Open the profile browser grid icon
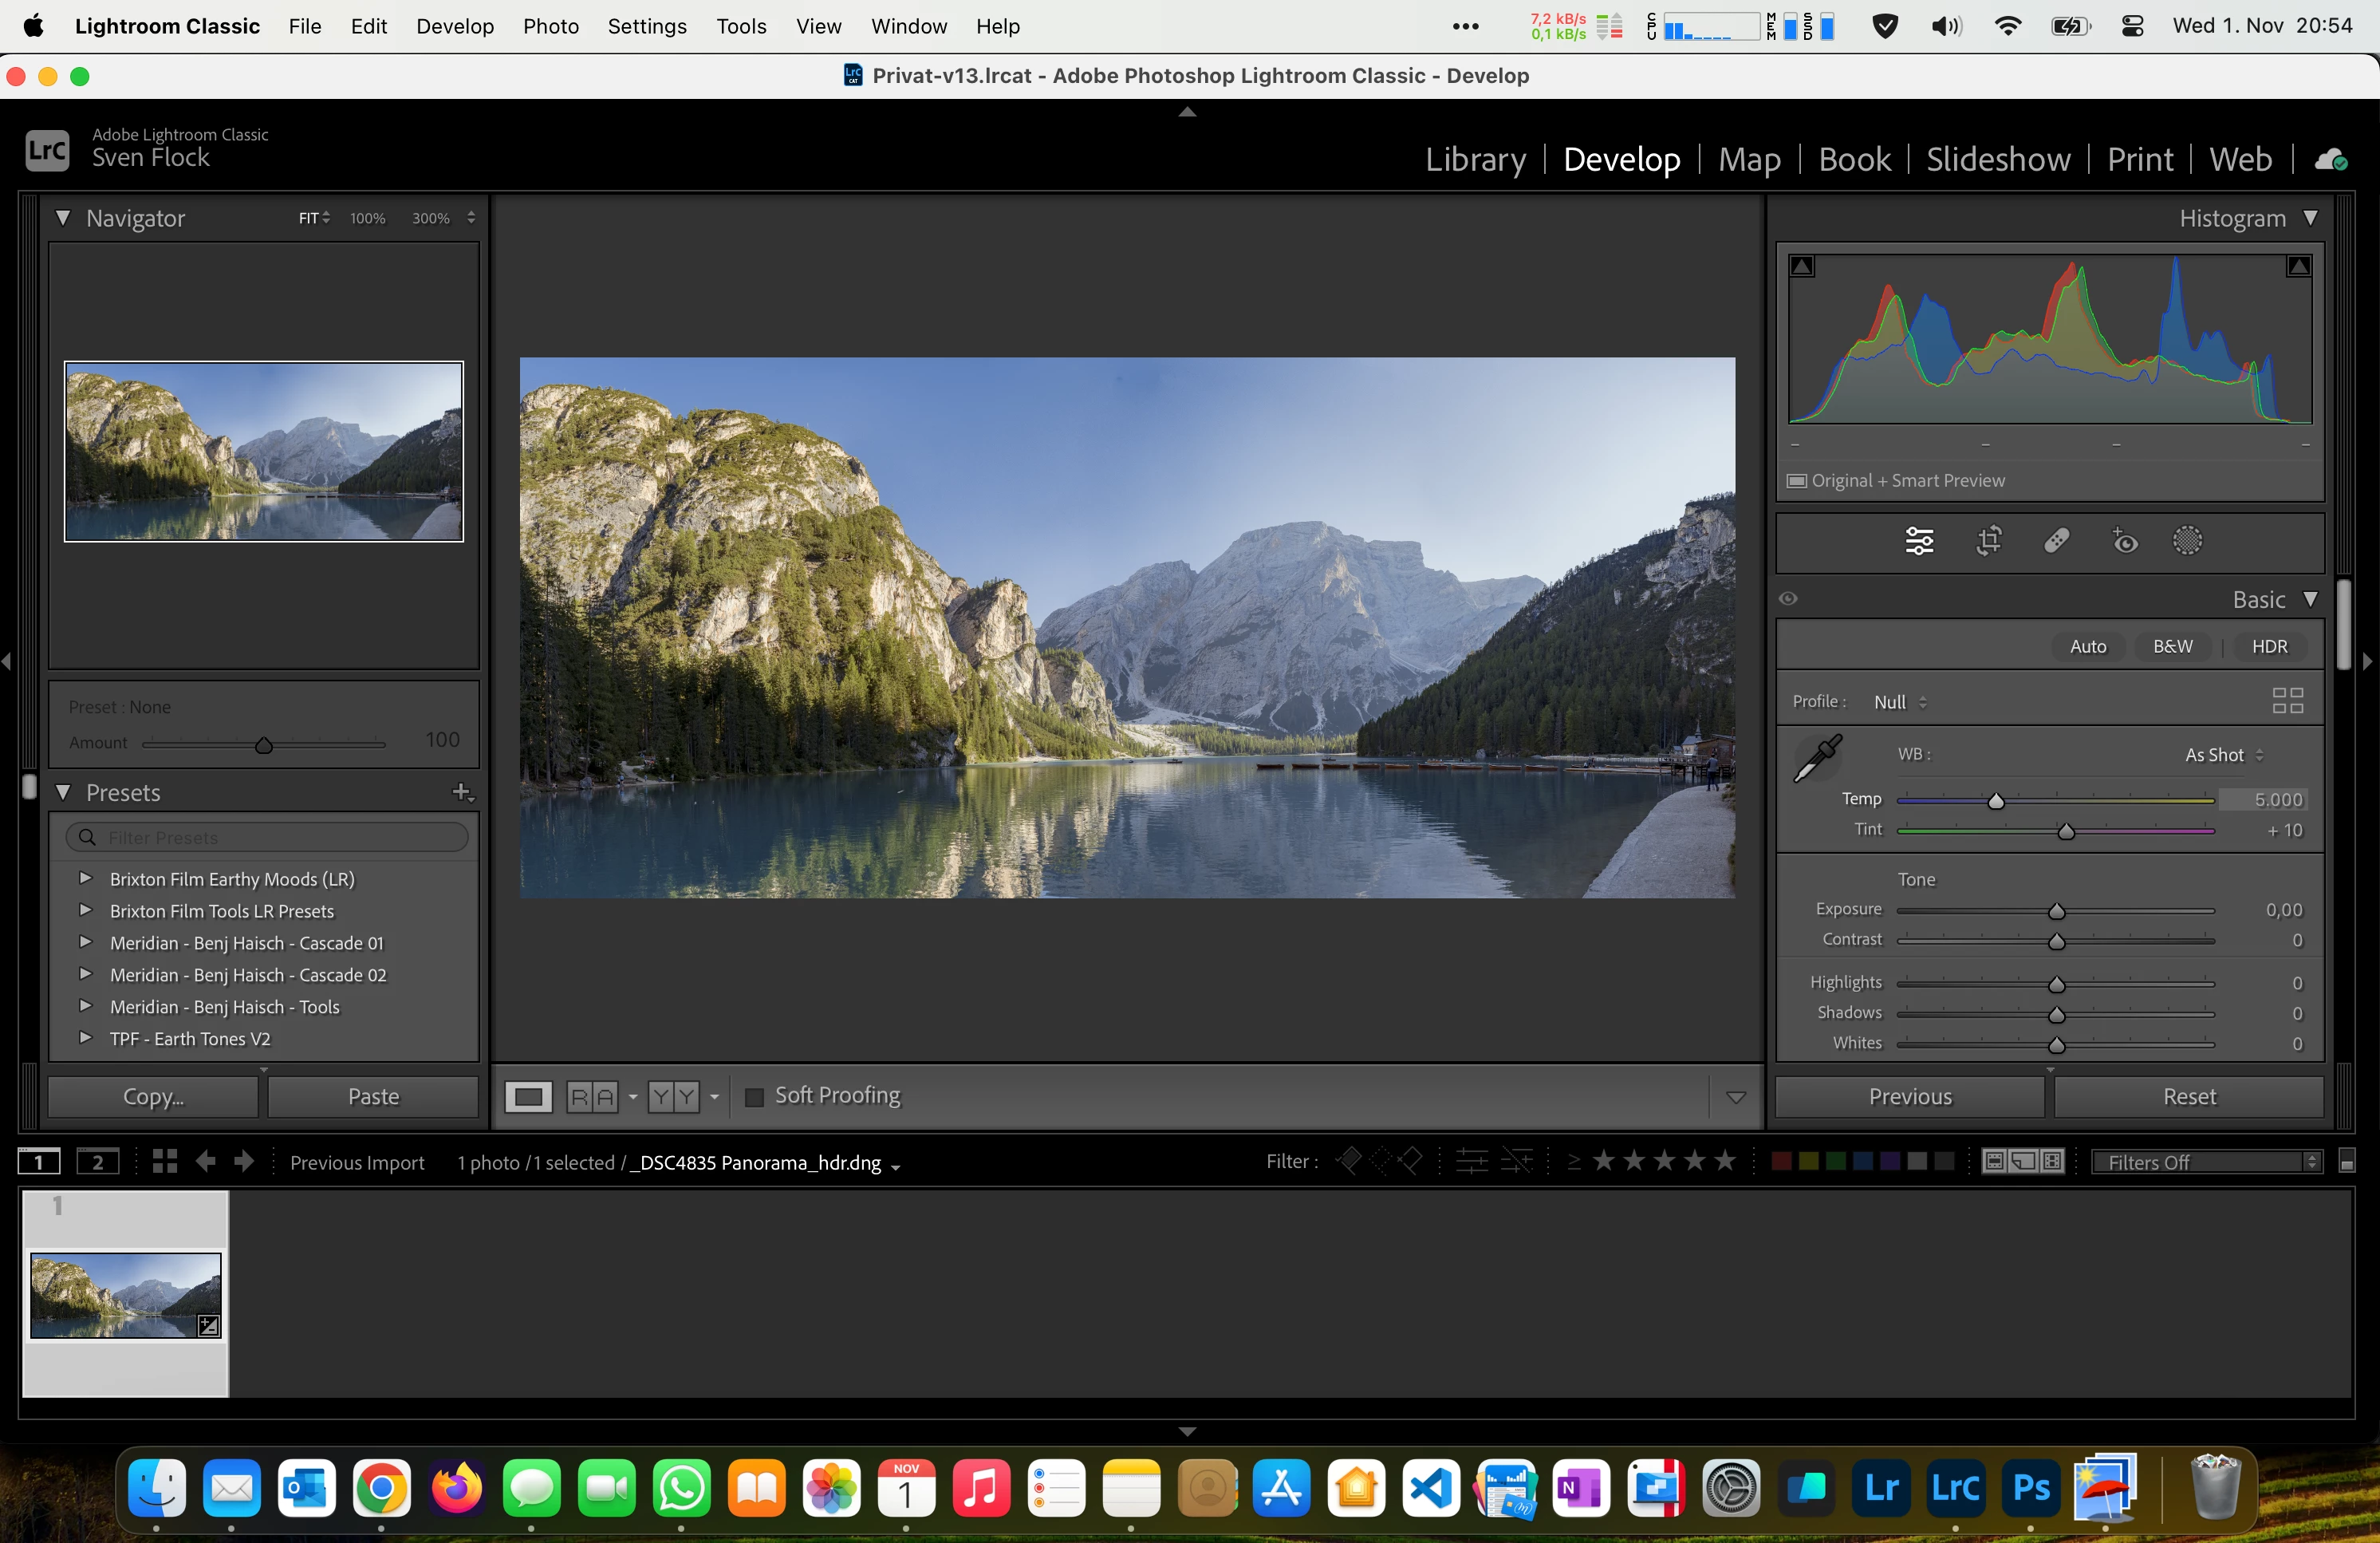 click(2287, 701)
